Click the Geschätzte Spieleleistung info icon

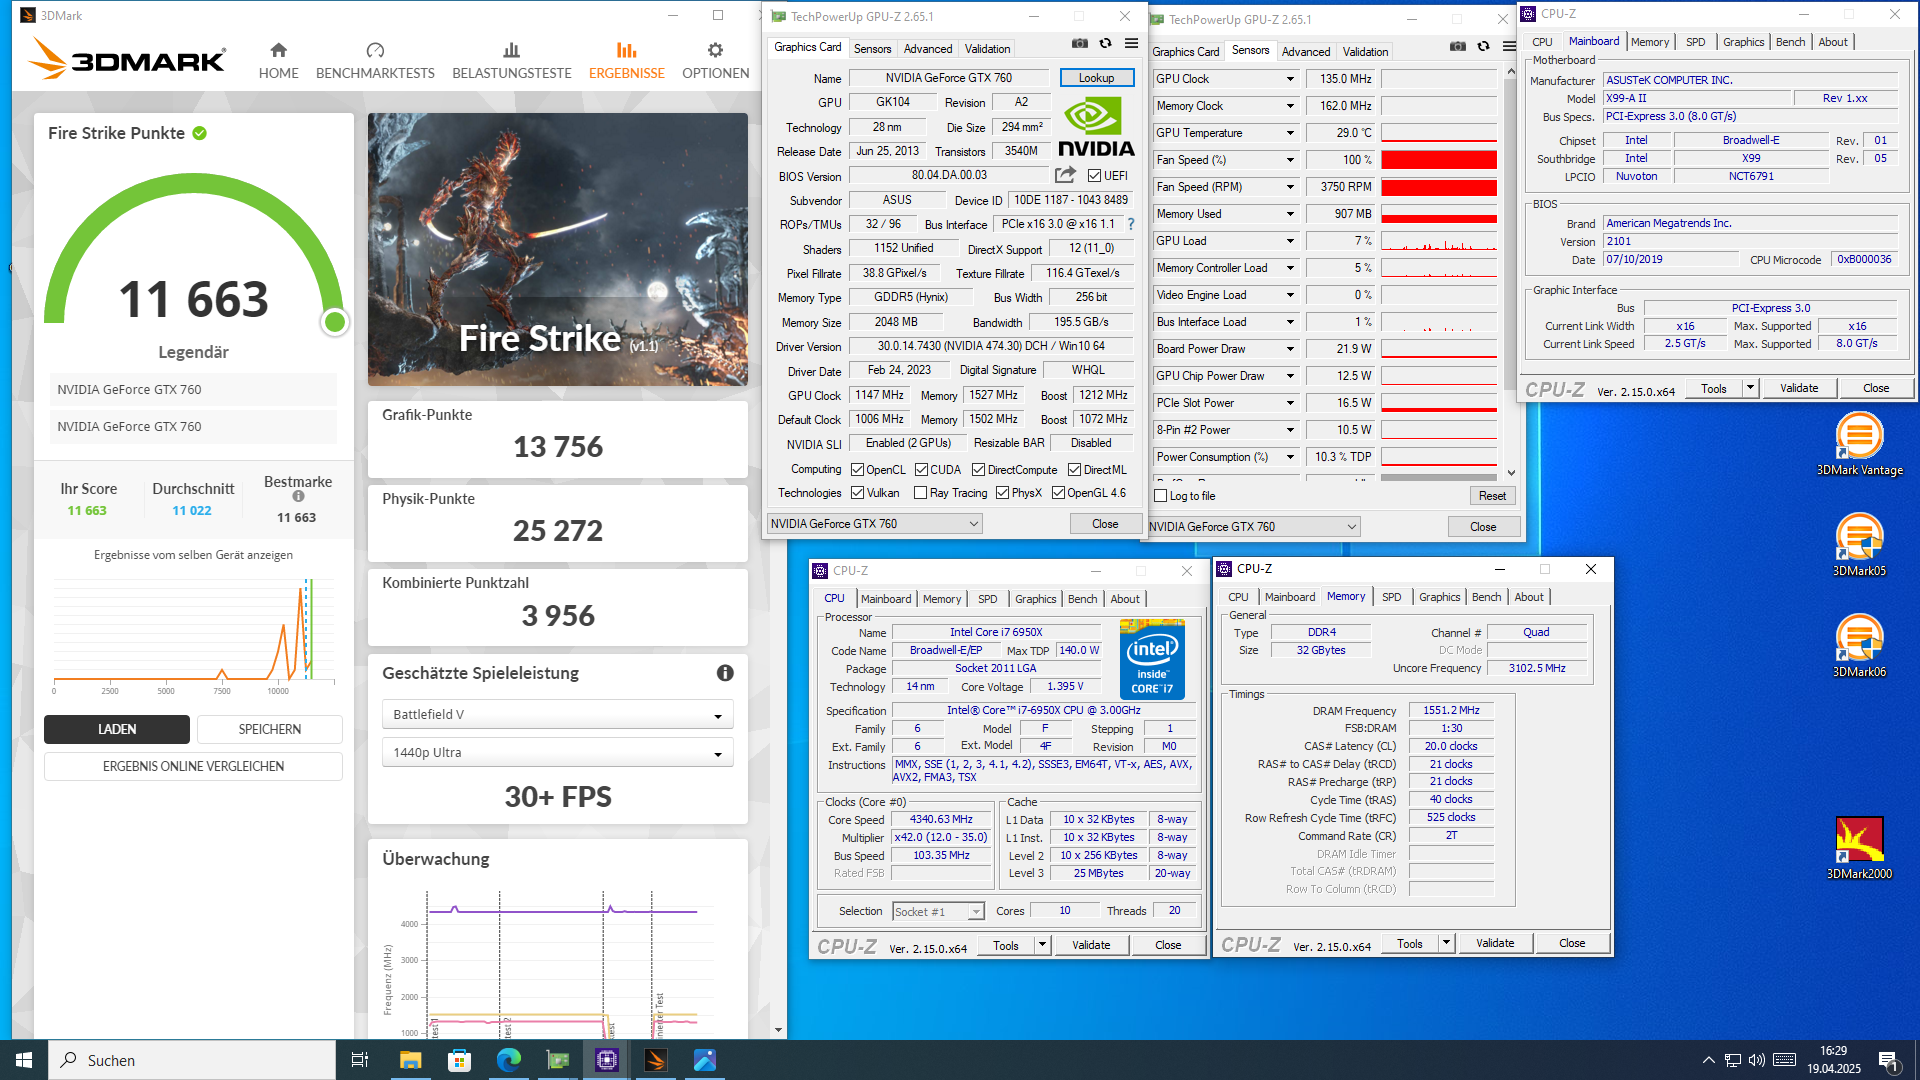[725, 673]
